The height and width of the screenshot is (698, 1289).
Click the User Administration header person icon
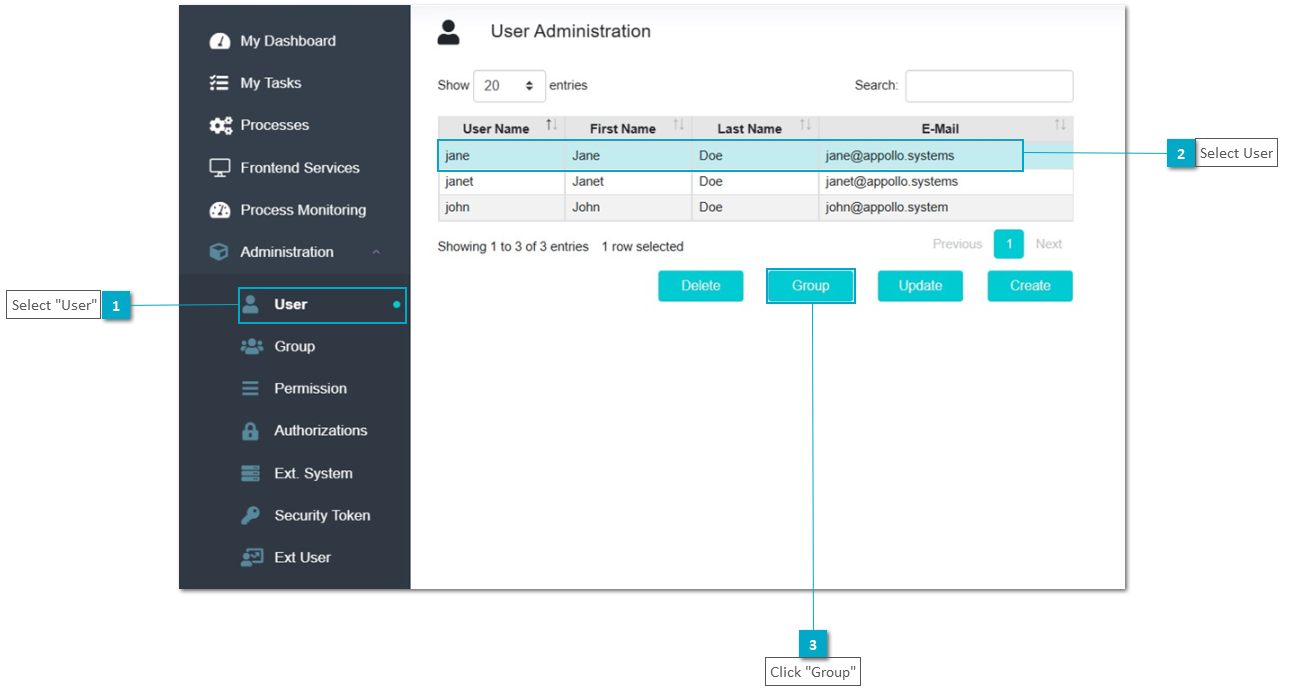(x=449, y=32)
